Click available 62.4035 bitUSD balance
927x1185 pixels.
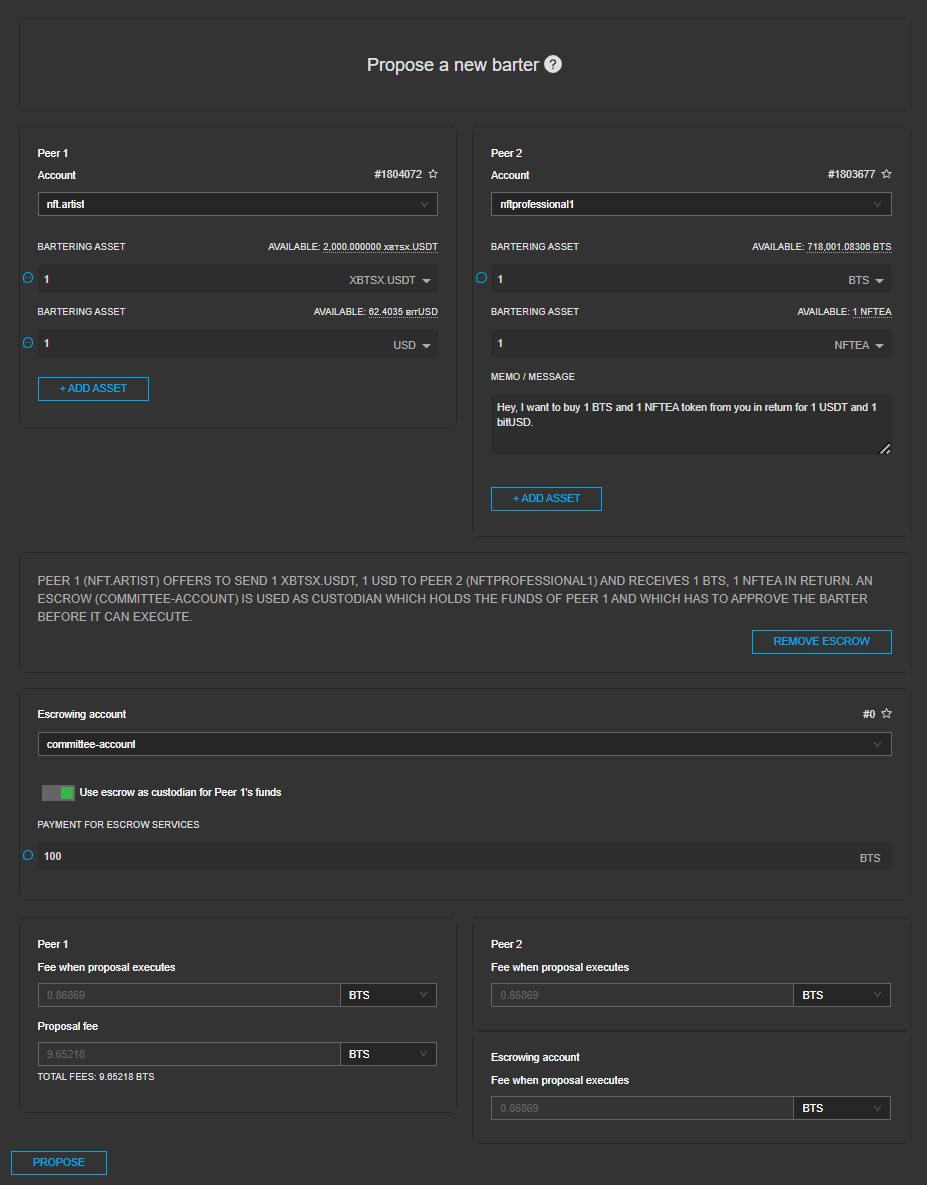[403, 312]
